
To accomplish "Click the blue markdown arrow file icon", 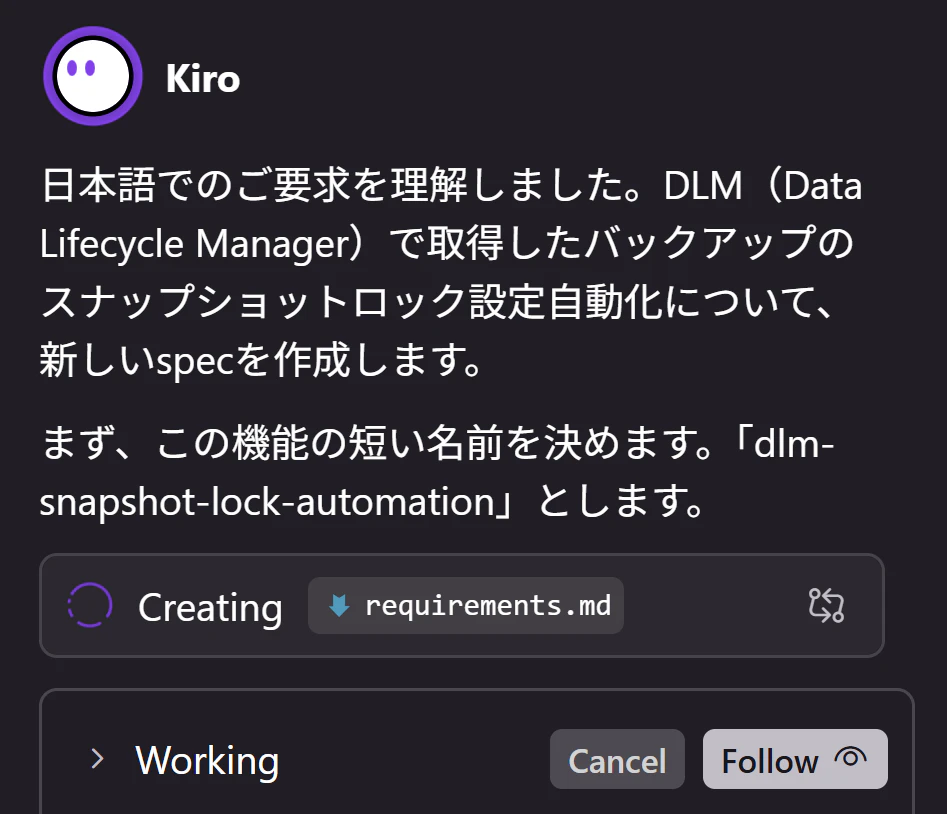I will (x=339, y=605).
